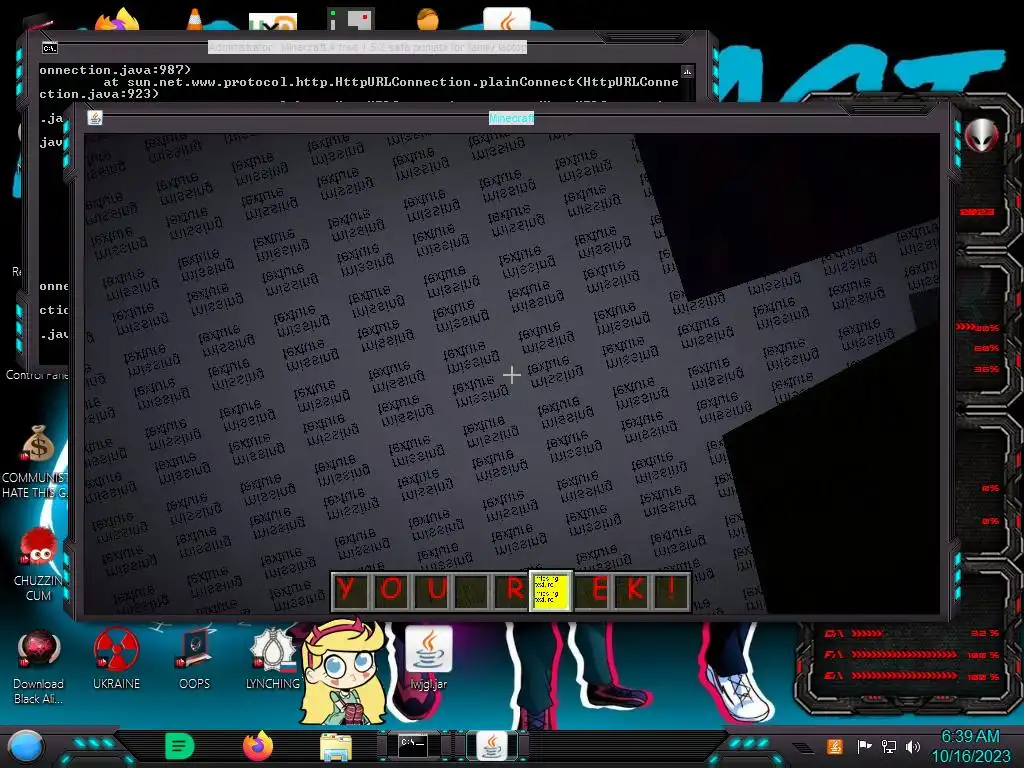The height and width of the screenshot is (768, 1024).
Task: Open the Firefox shortcut at top of desktop
Action: coord(118,20)
